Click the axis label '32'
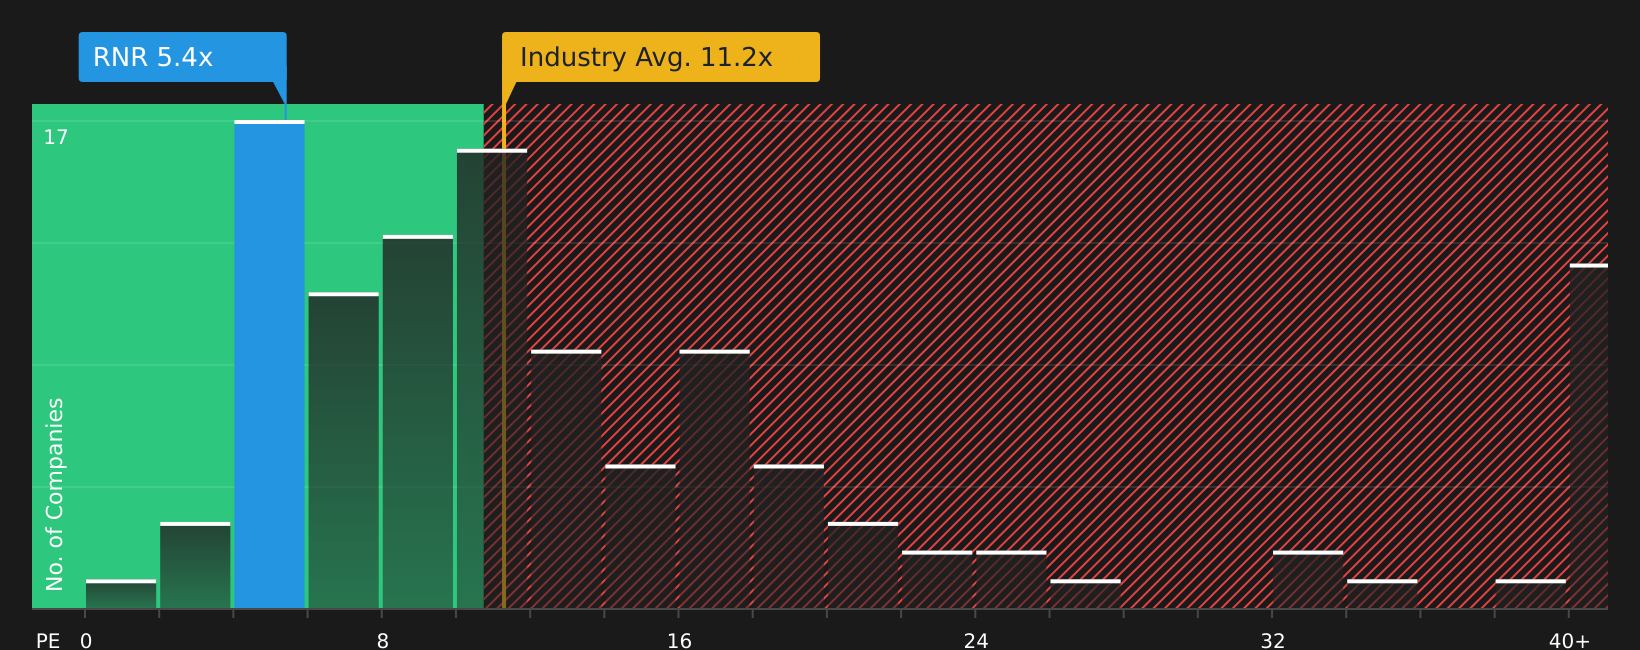 coord(1273,641)
